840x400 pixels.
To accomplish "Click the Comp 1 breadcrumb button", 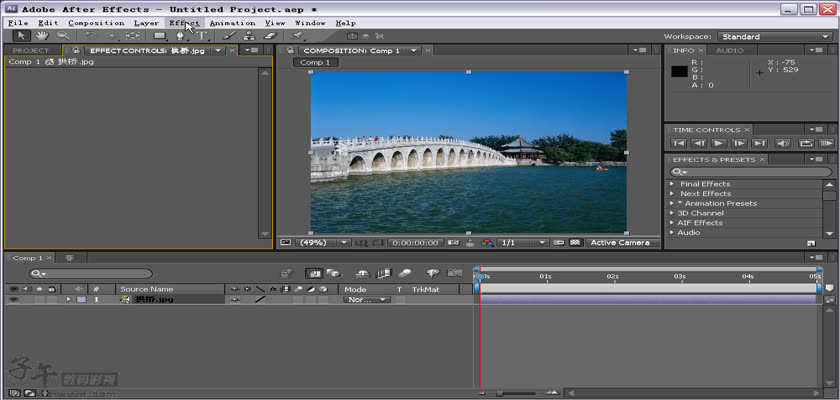I will [x=316, y=62].
